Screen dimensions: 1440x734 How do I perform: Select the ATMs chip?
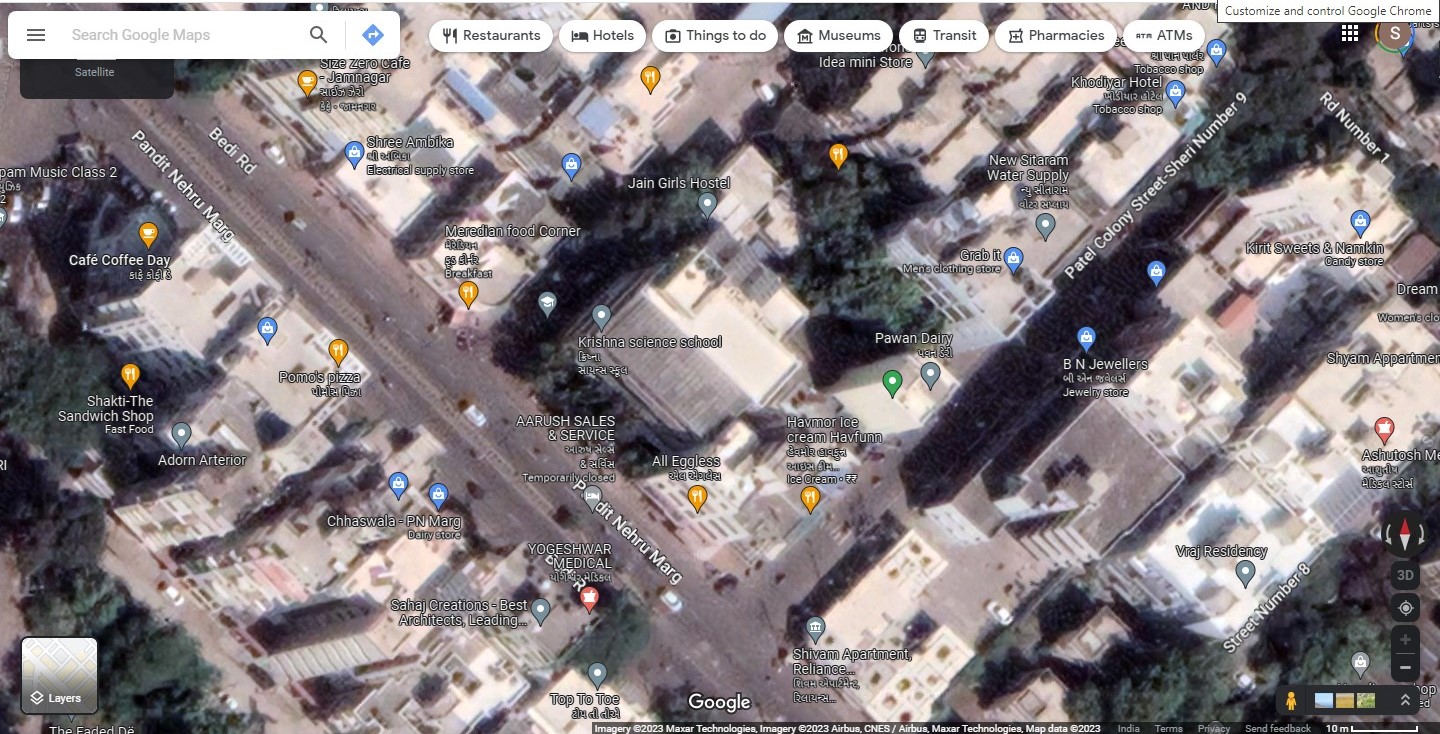(1164, 35)
